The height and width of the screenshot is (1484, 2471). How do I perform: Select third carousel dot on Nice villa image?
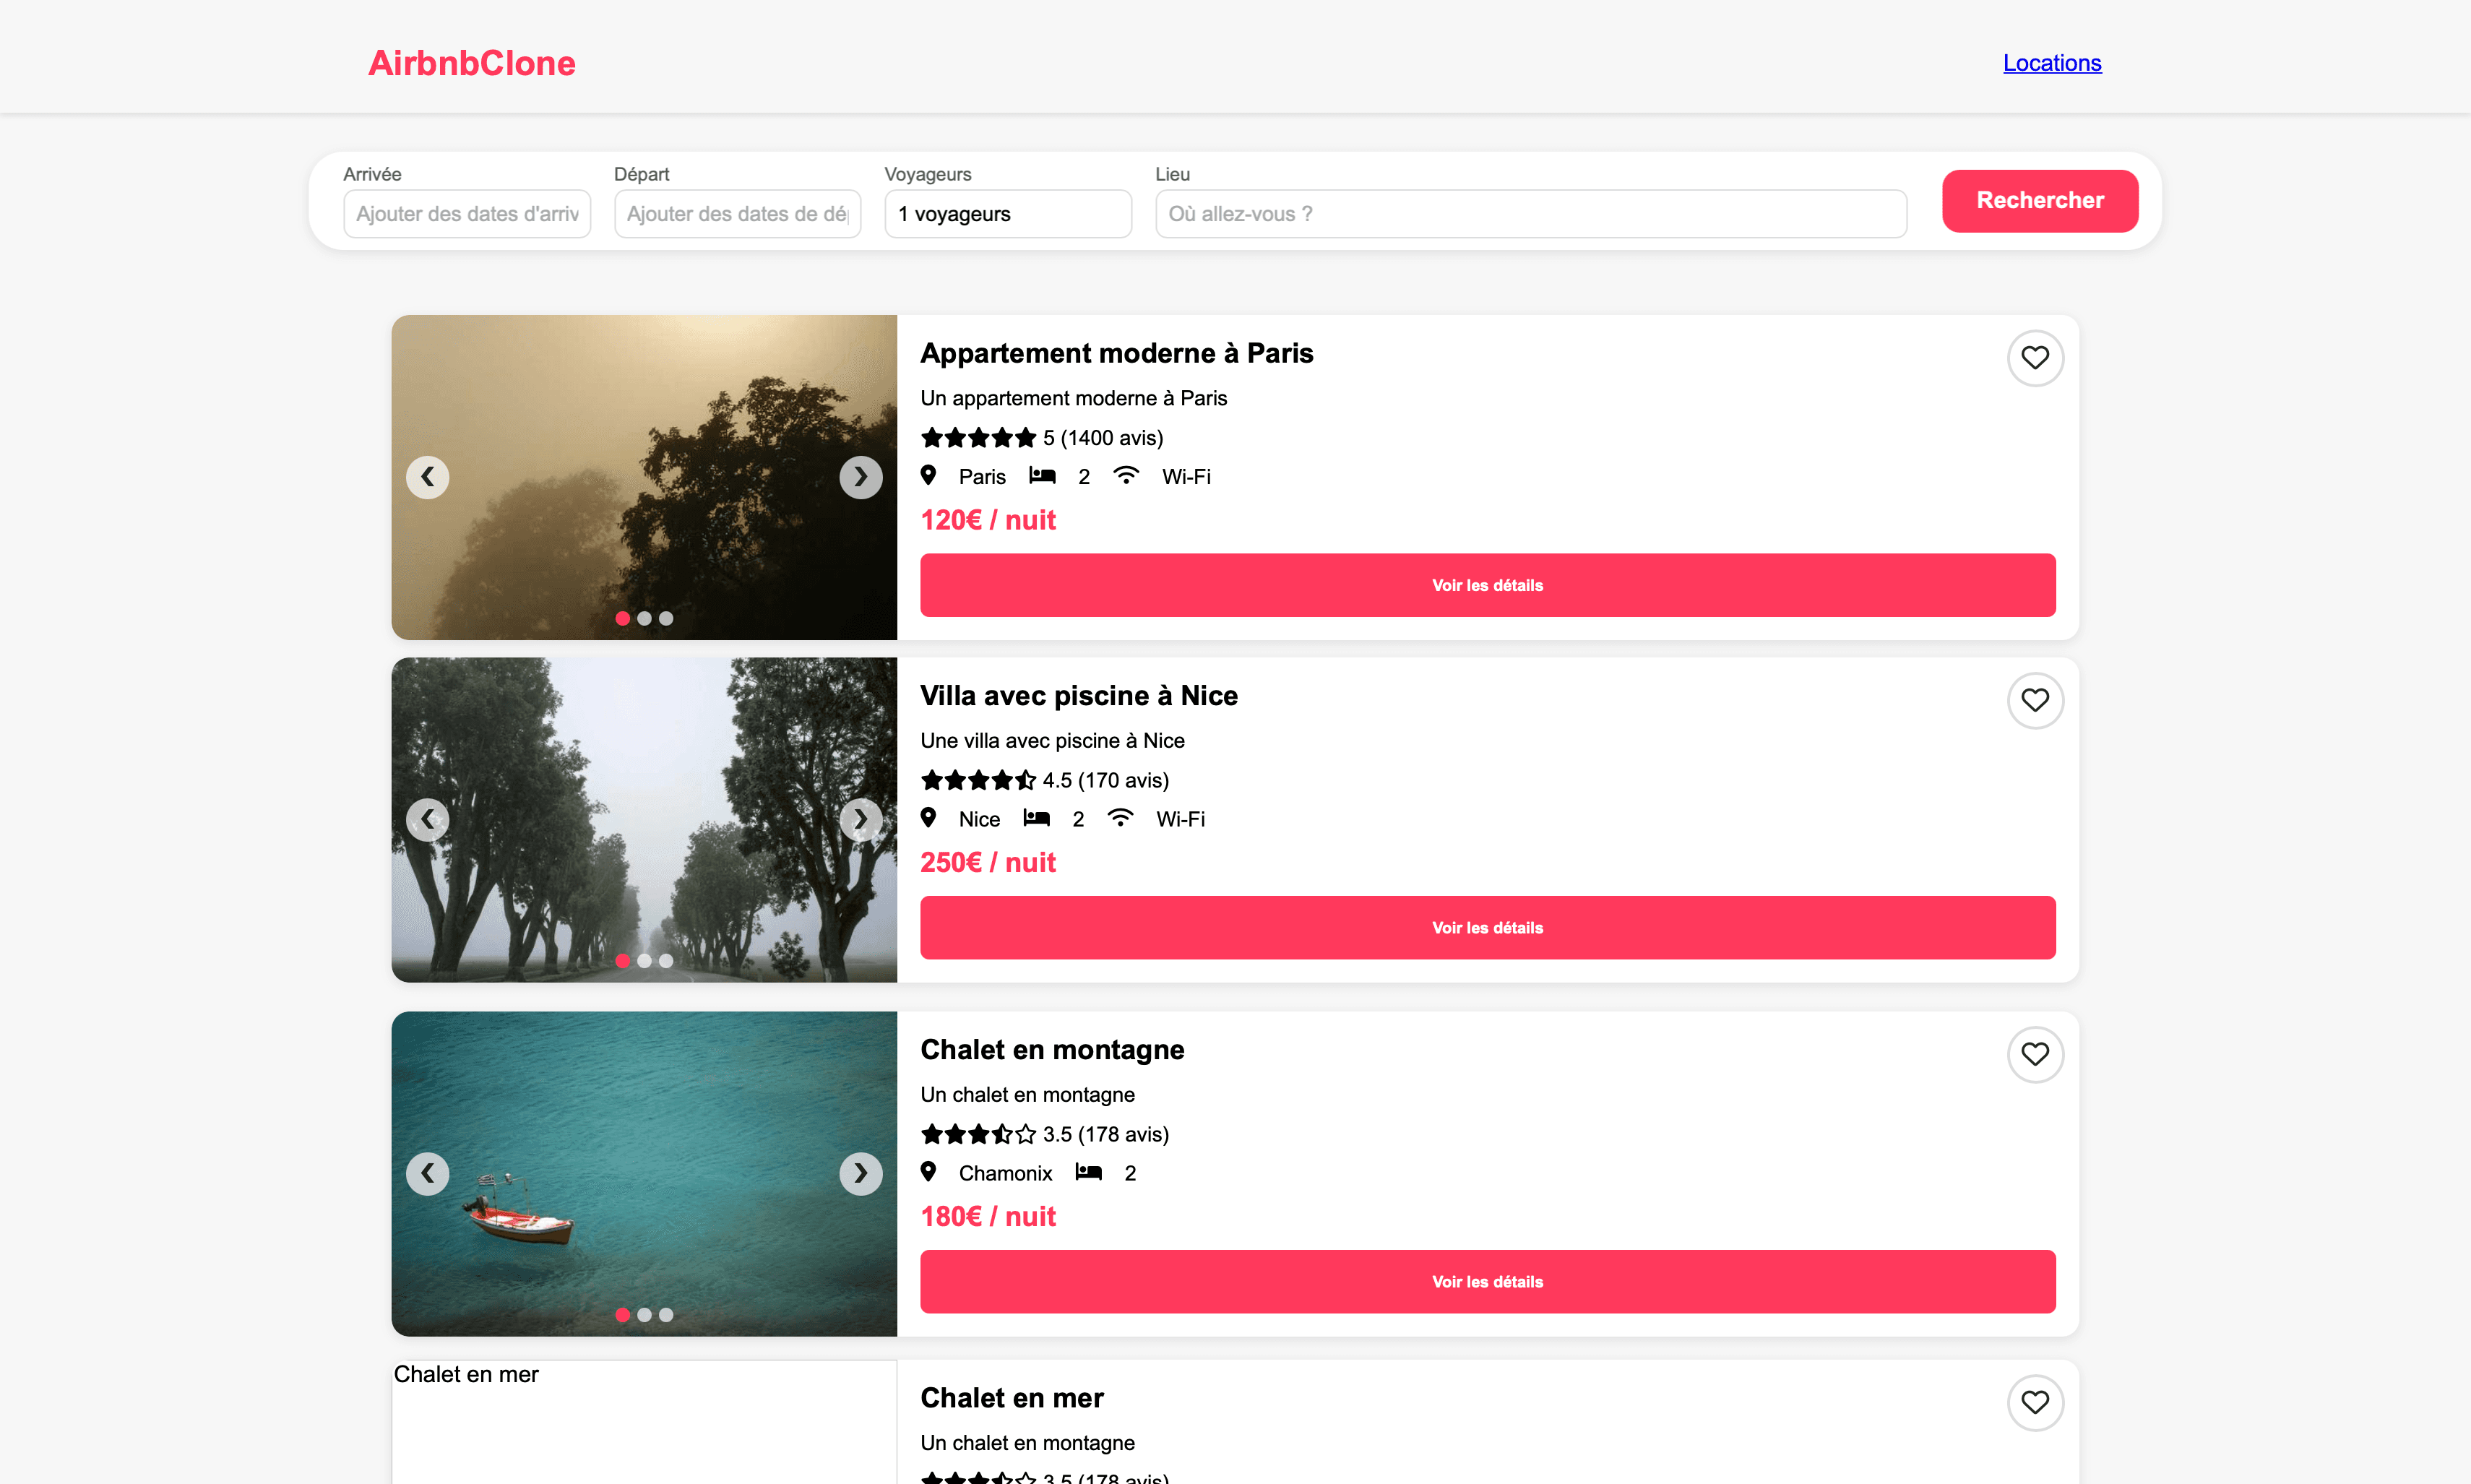666,960
